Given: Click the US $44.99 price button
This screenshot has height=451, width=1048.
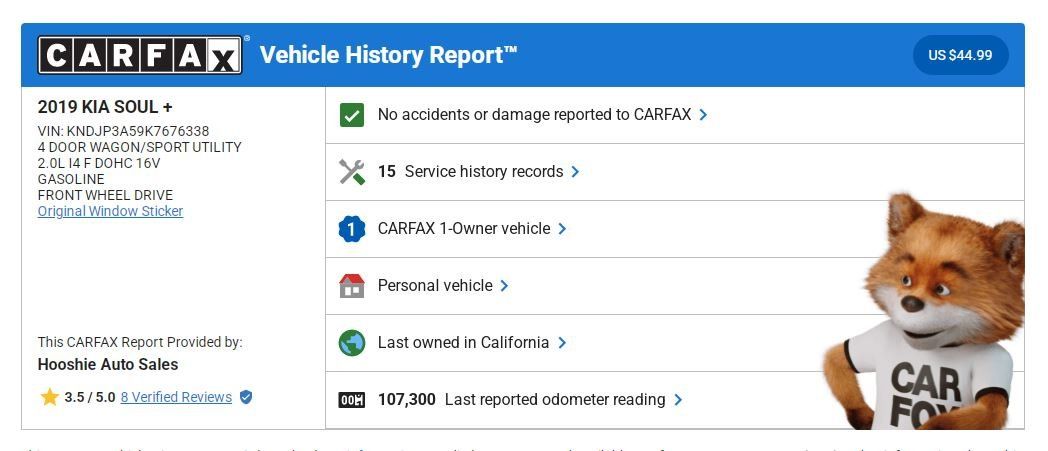Looking at the screenshot, I should pyautogui.click(x=960, y=55).
